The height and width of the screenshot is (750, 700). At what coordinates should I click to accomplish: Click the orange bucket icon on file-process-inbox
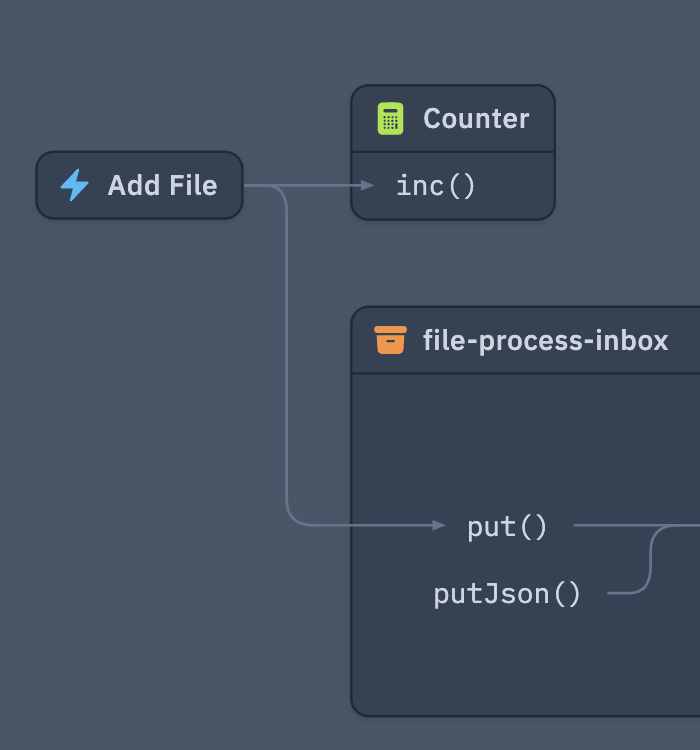(x=390, y=340)
